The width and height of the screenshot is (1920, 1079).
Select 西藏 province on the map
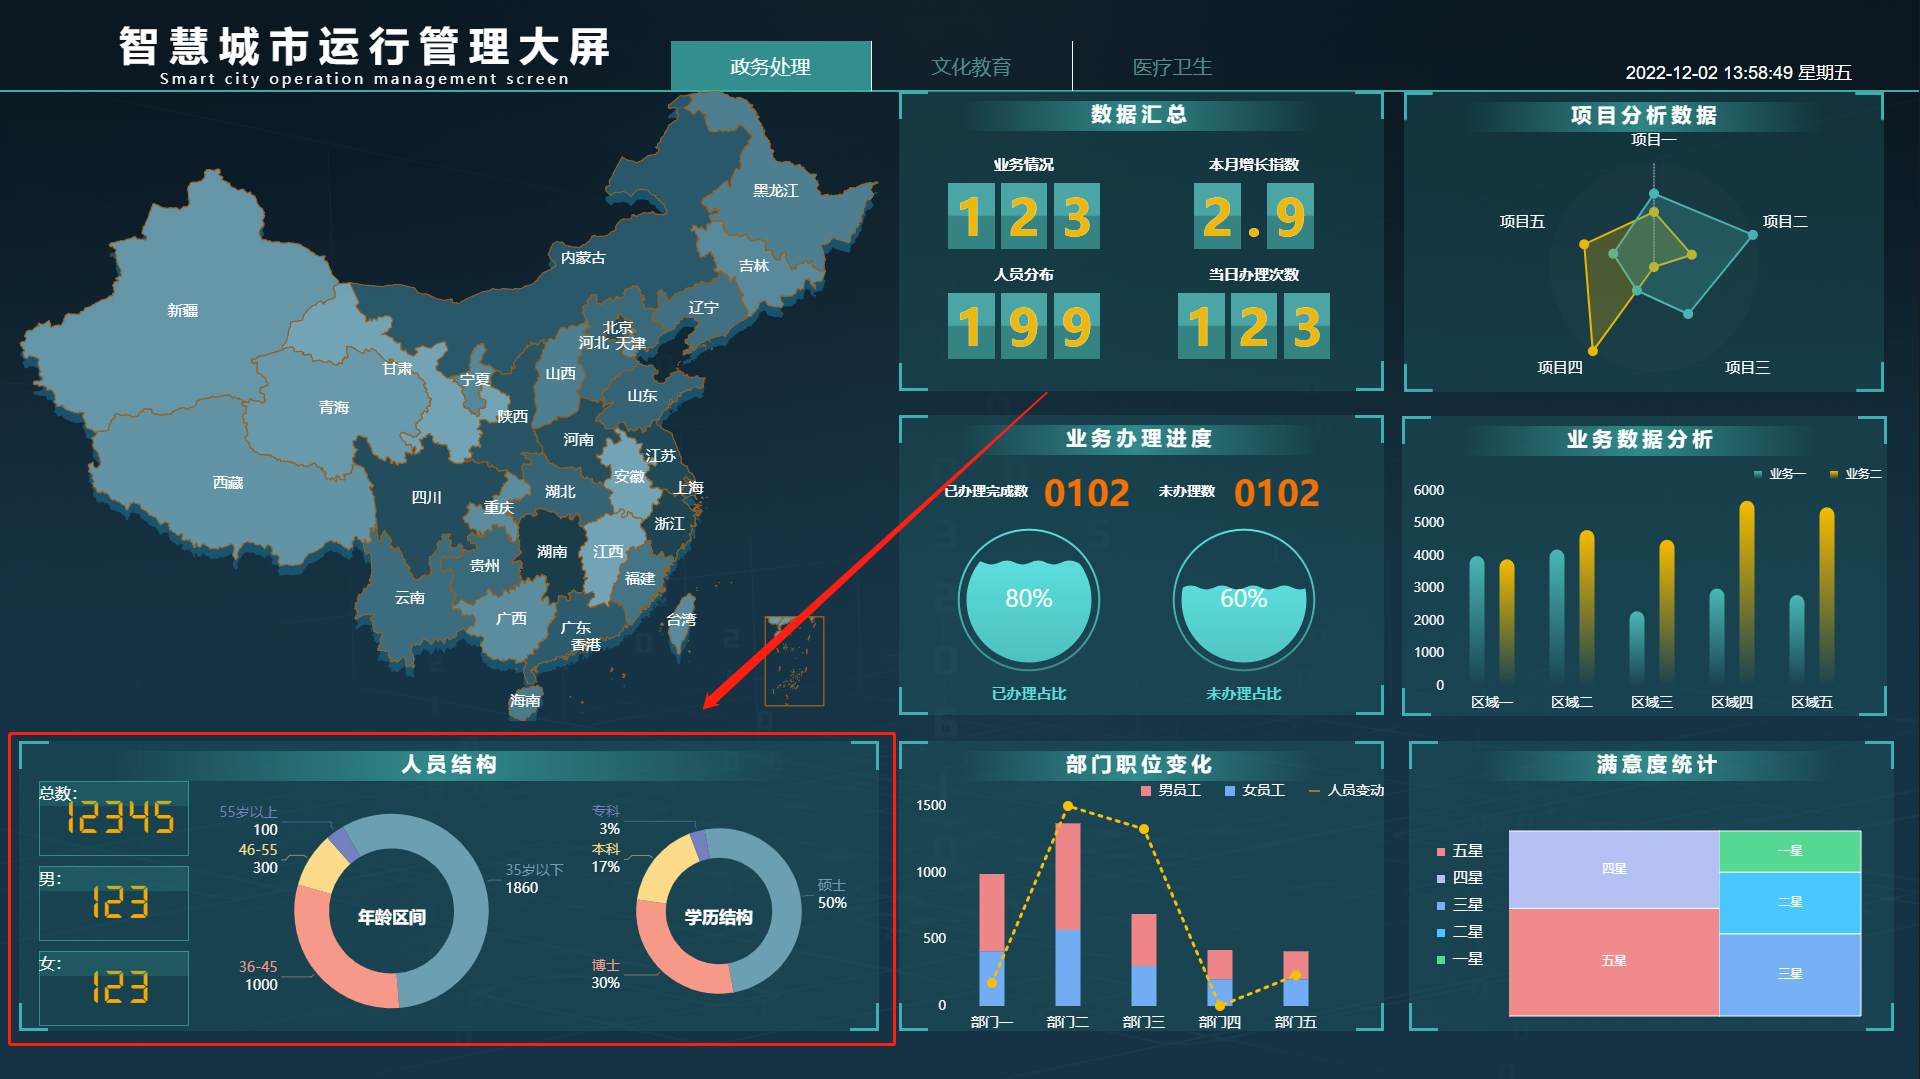(x=228, y=483)
